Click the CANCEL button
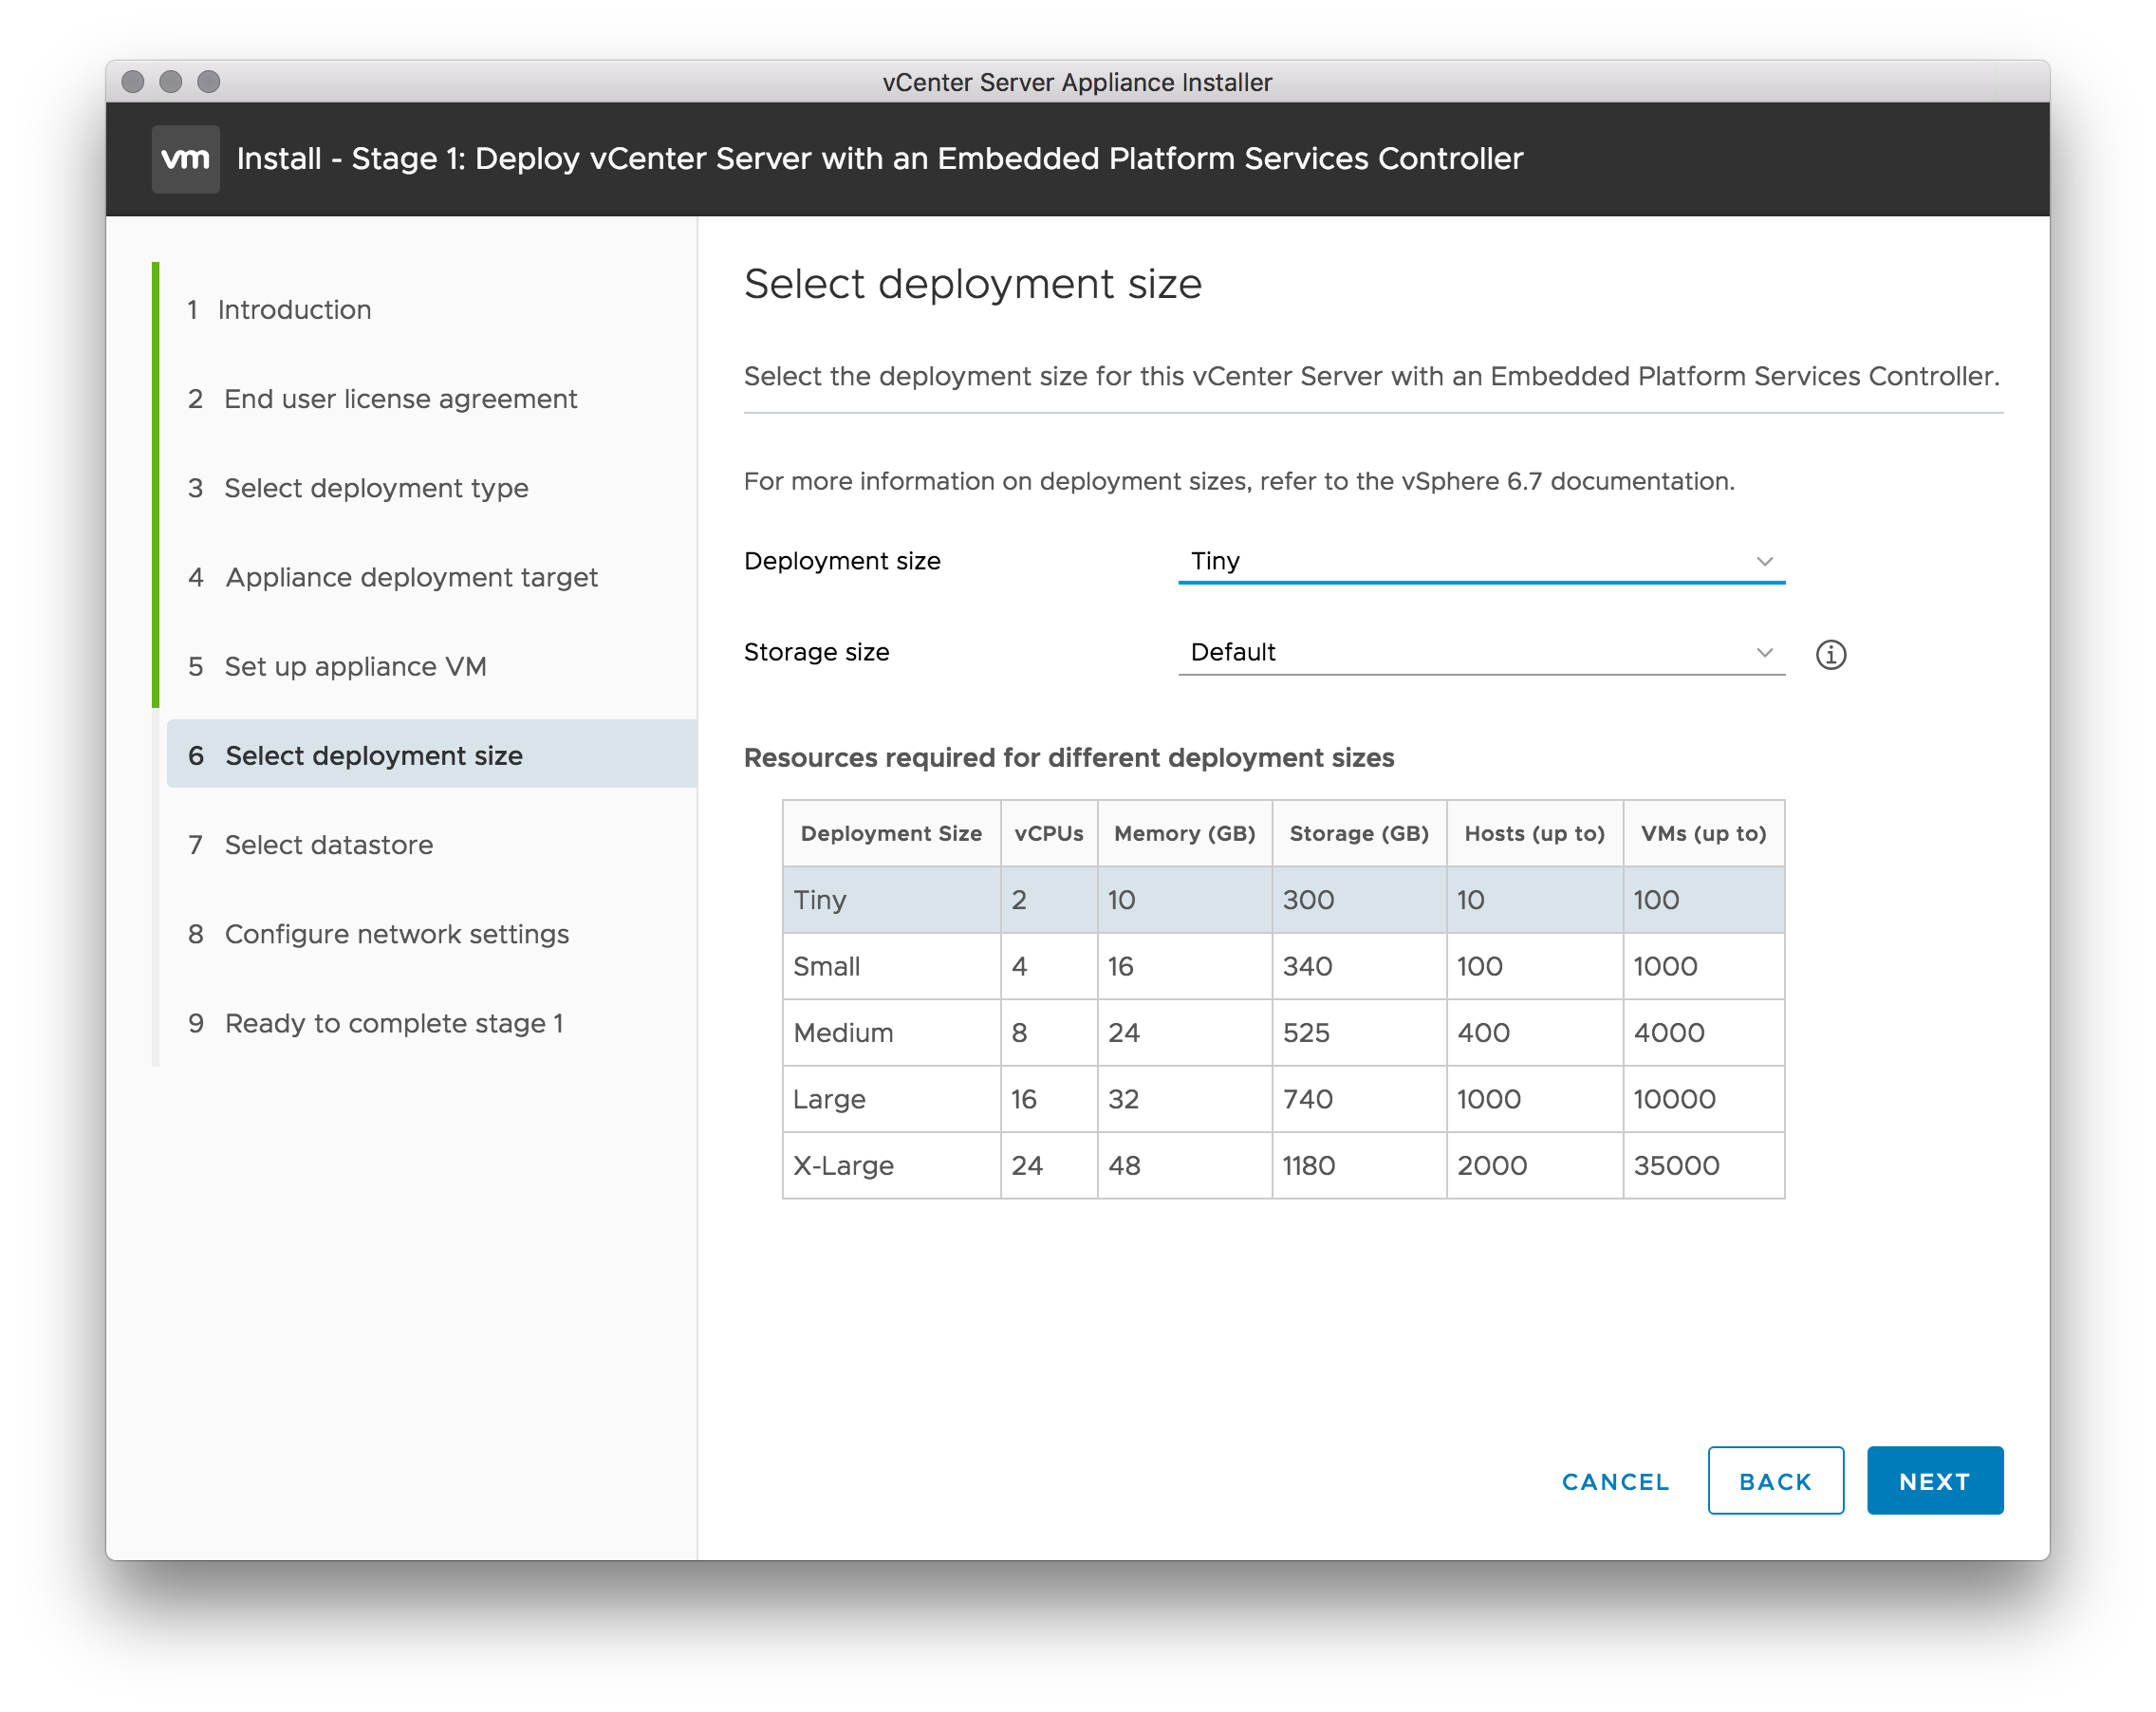The height and width of the screenshot is (1712, 2156). point(1615,1481)
